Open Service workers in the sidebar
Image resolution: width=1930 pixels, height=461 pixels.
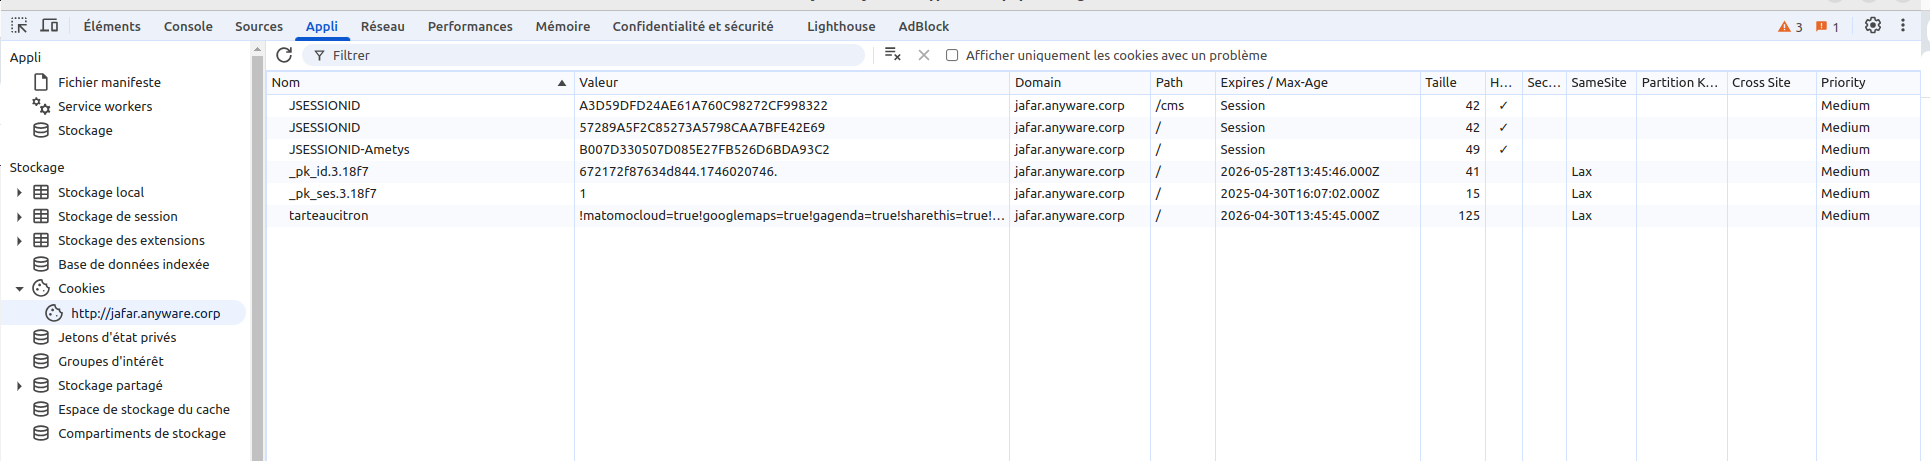tap(105, 106)
